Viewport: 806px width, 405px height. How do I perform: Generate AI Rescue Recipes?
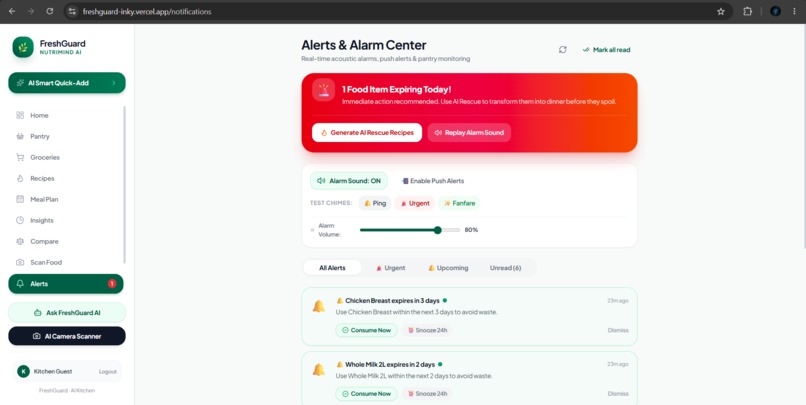(367, 133)
